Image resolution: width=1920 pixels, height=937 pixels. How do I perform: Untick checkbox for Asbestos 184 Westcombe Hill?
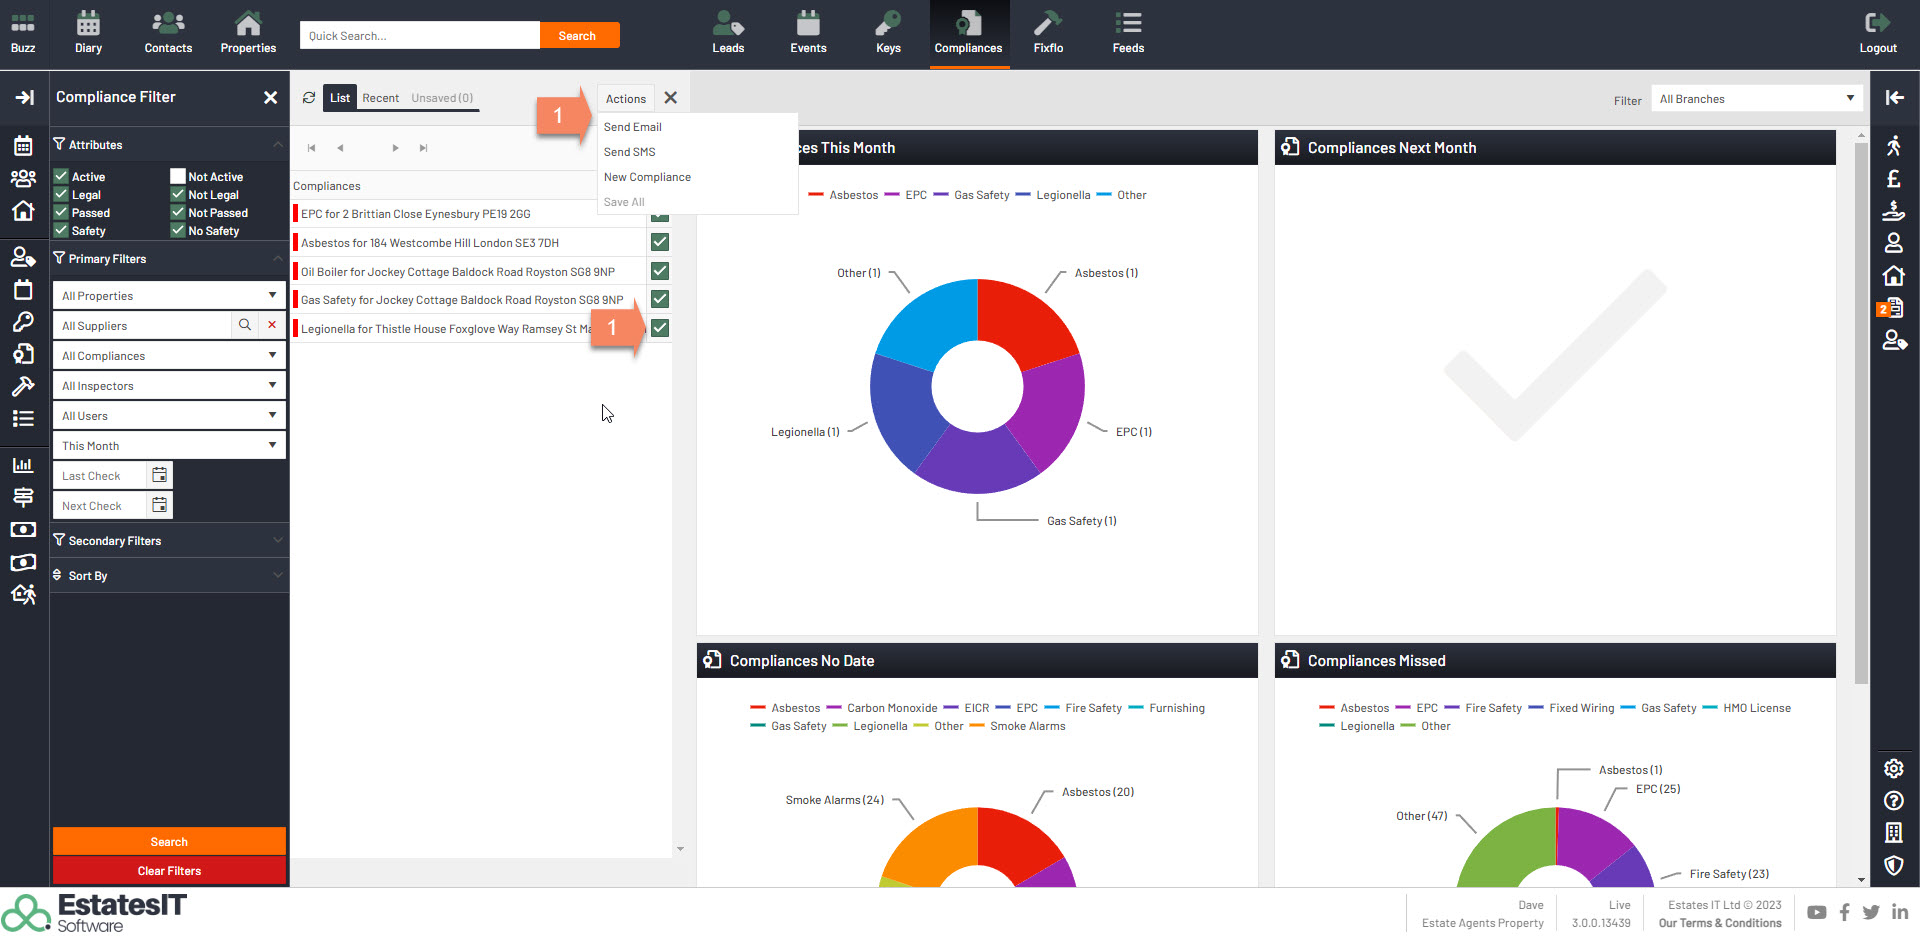click(660, 242)
